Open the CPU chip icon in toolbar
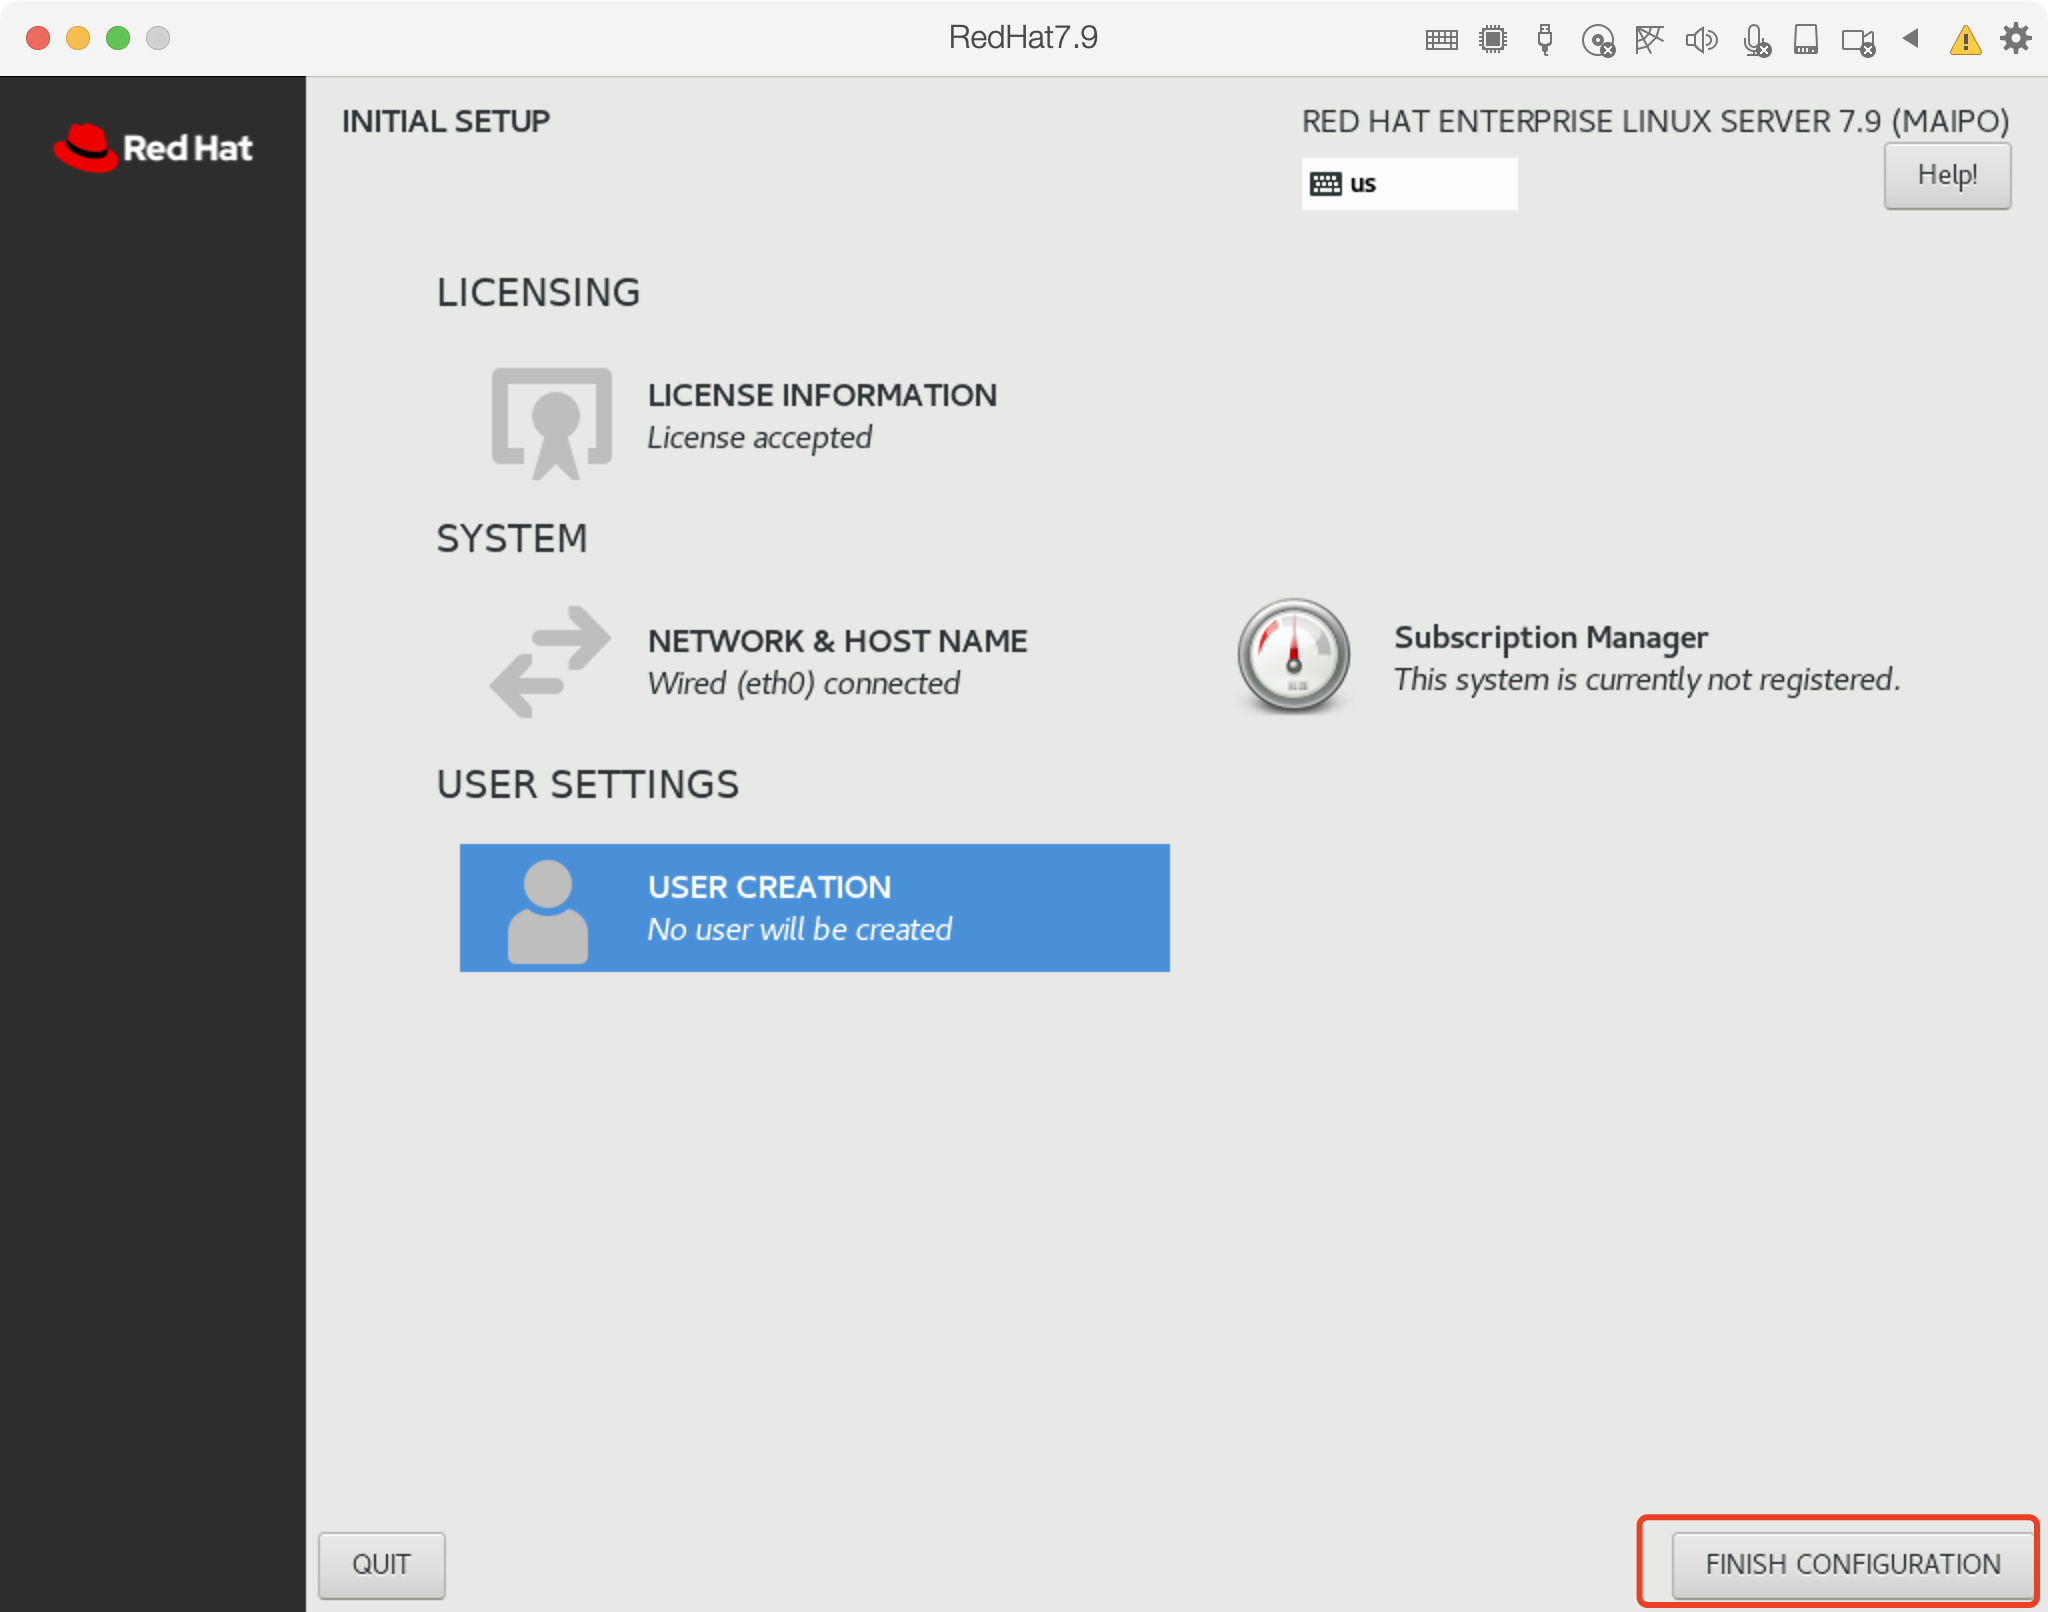 (1493, 40)
